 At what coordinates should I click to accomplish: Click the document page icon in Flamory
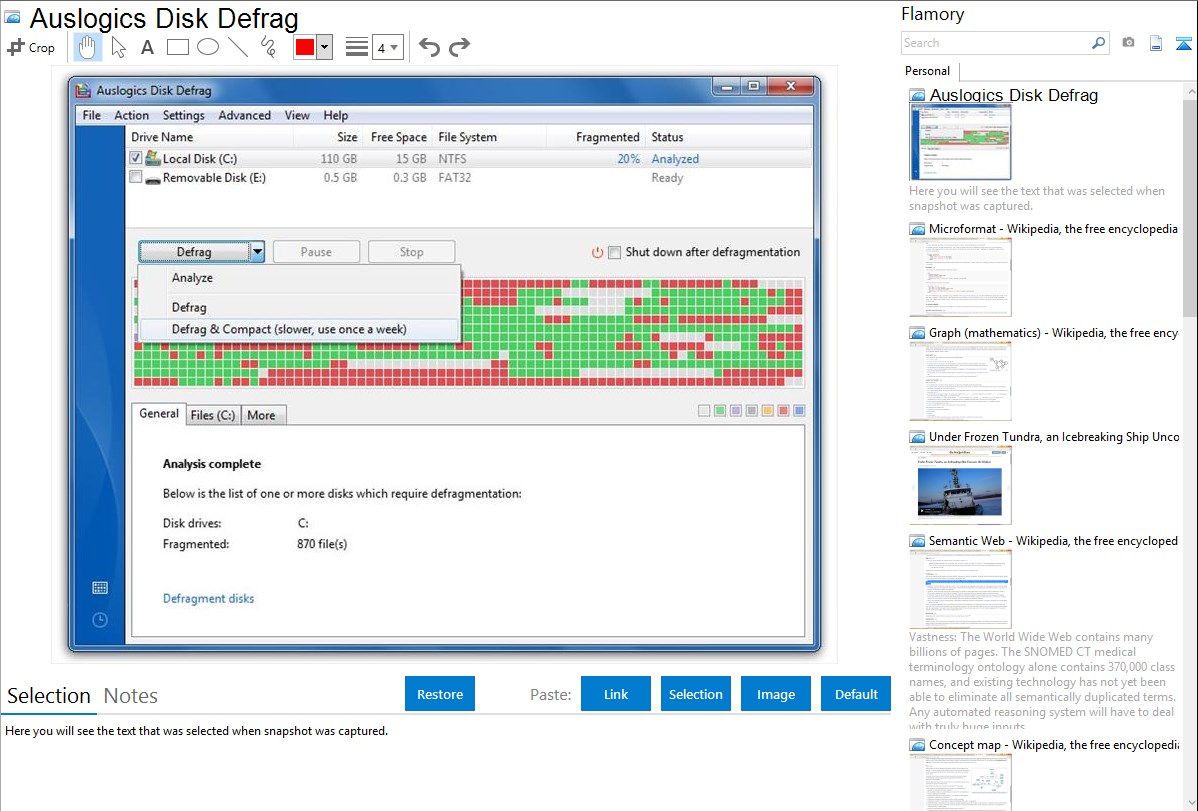[1156, 43]
